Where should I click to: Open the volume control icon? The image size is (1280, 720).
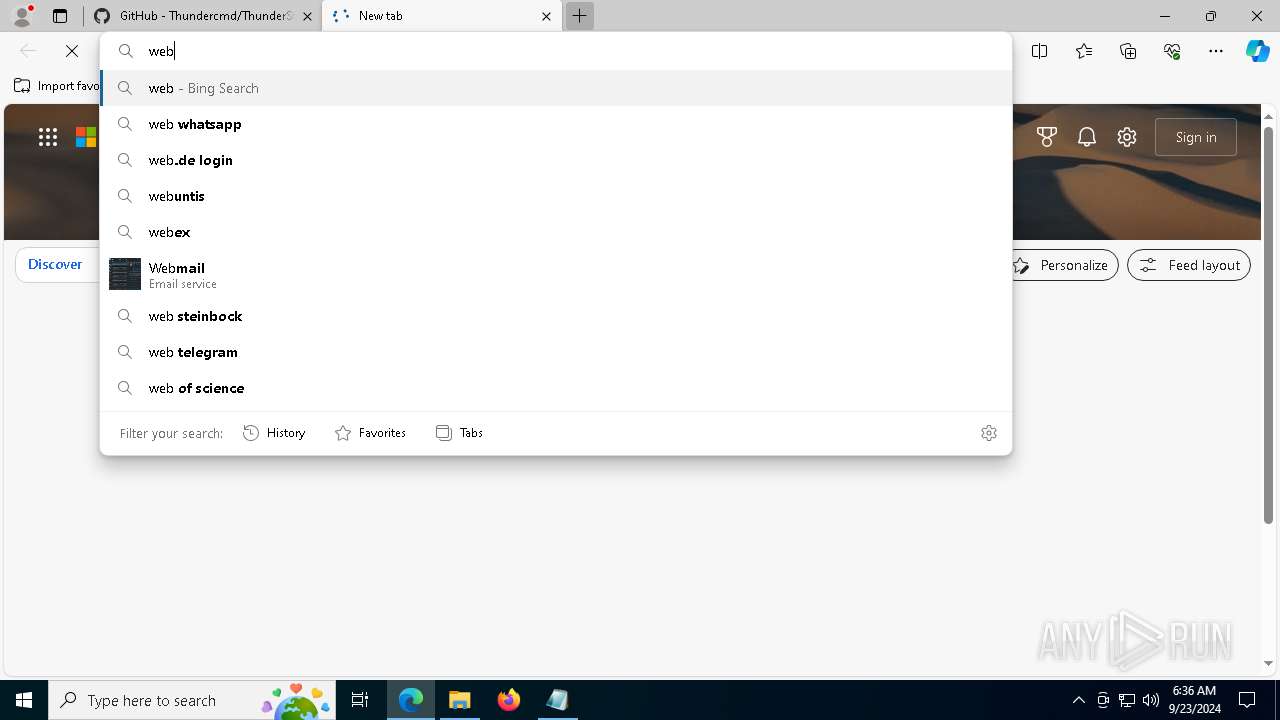coord(1150,700)
